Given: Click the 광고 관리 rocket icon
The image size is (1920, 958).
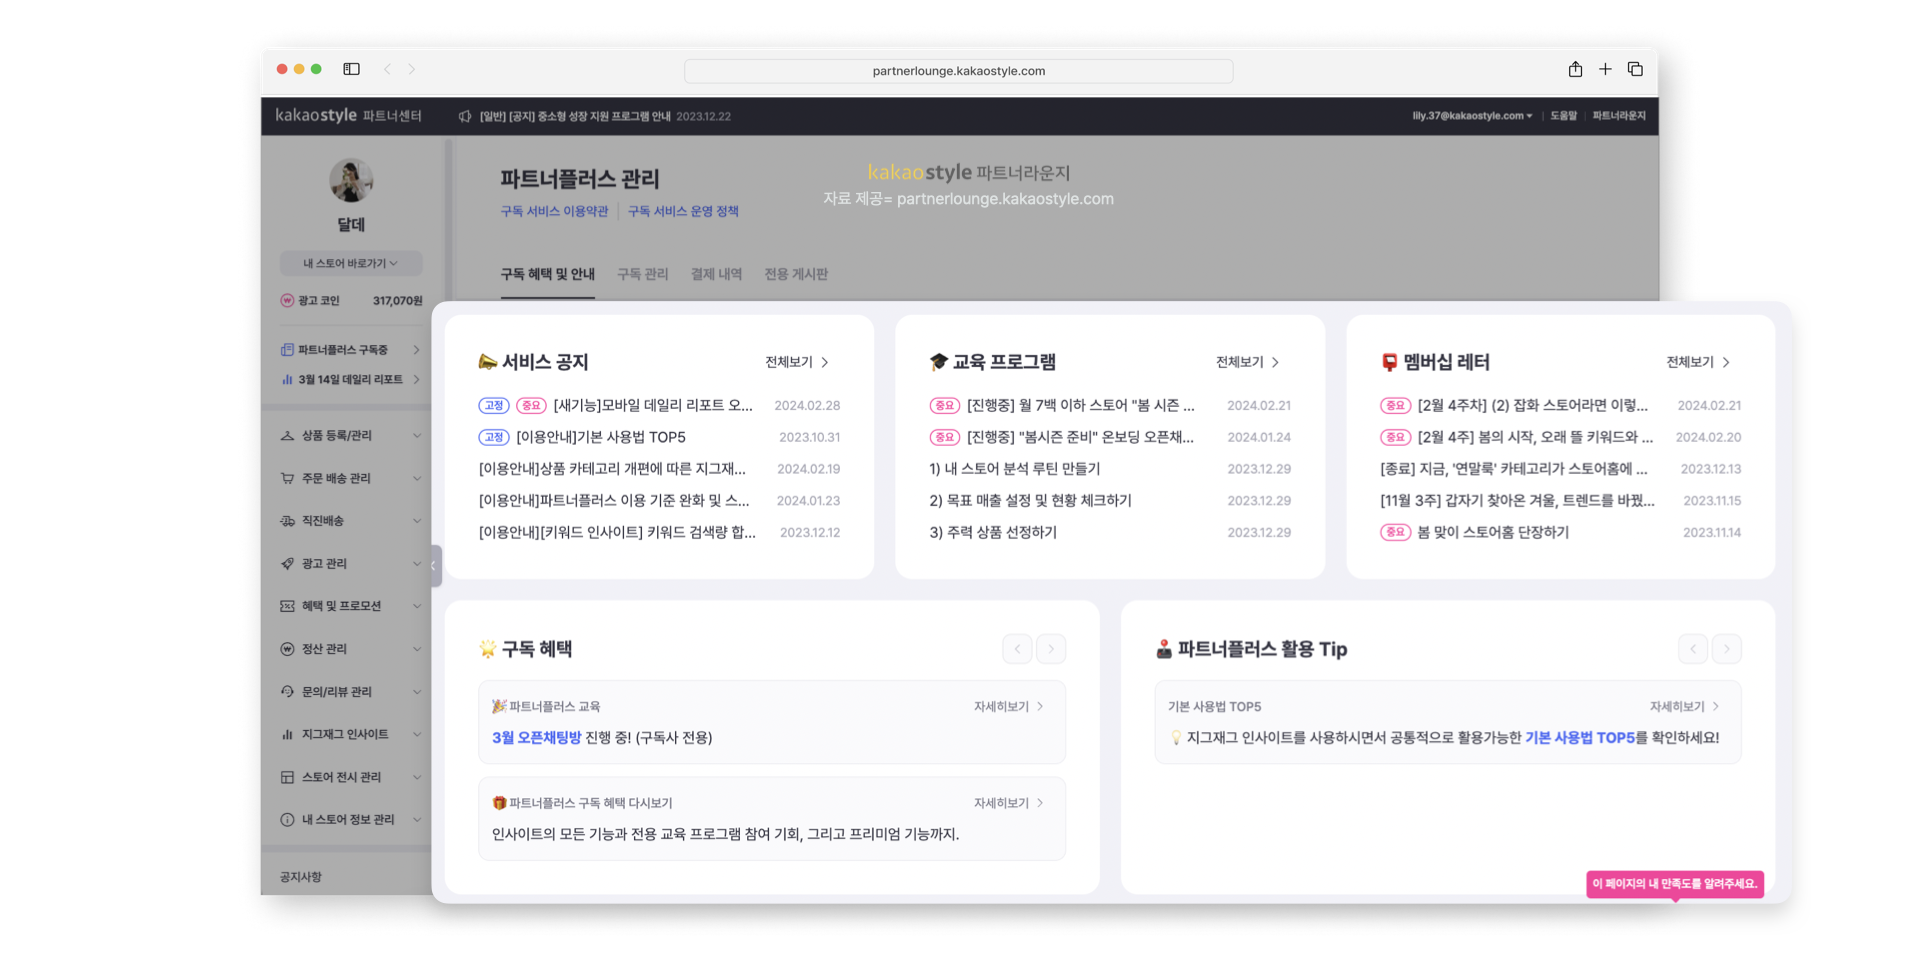Looking at the screenshot, I should [287, 564].
